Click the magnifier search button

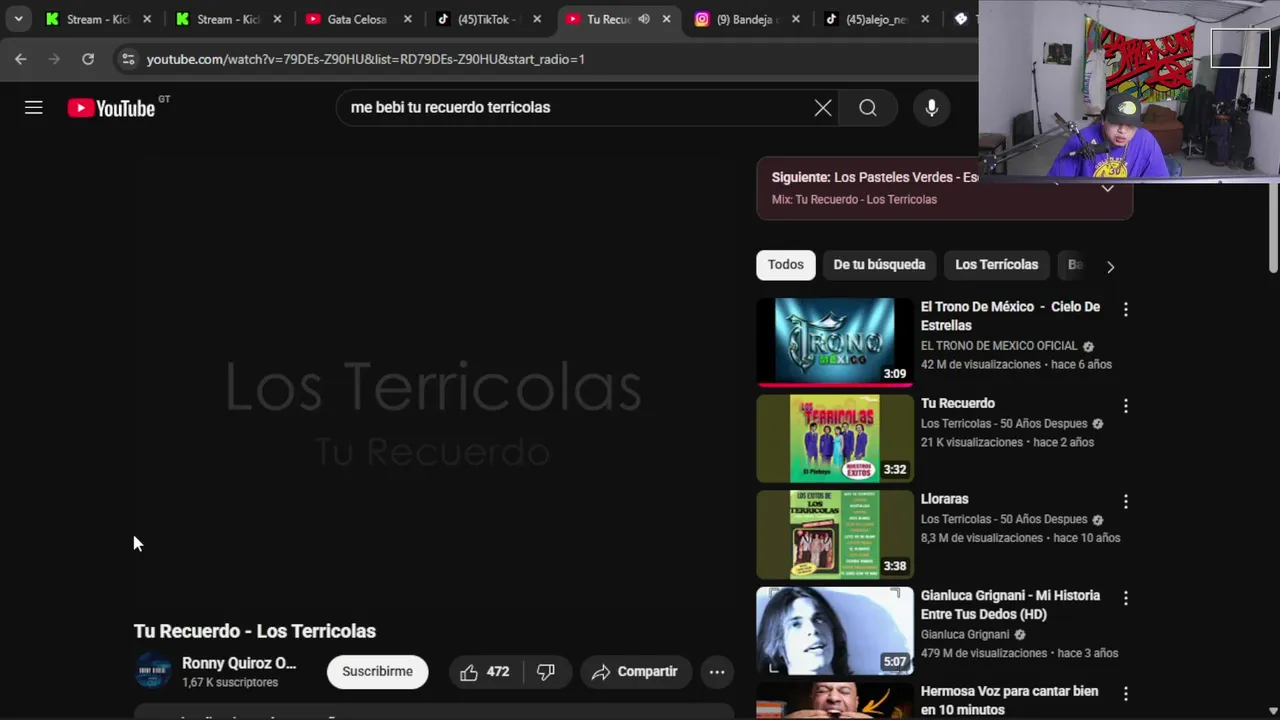click(x=868, y=108)
